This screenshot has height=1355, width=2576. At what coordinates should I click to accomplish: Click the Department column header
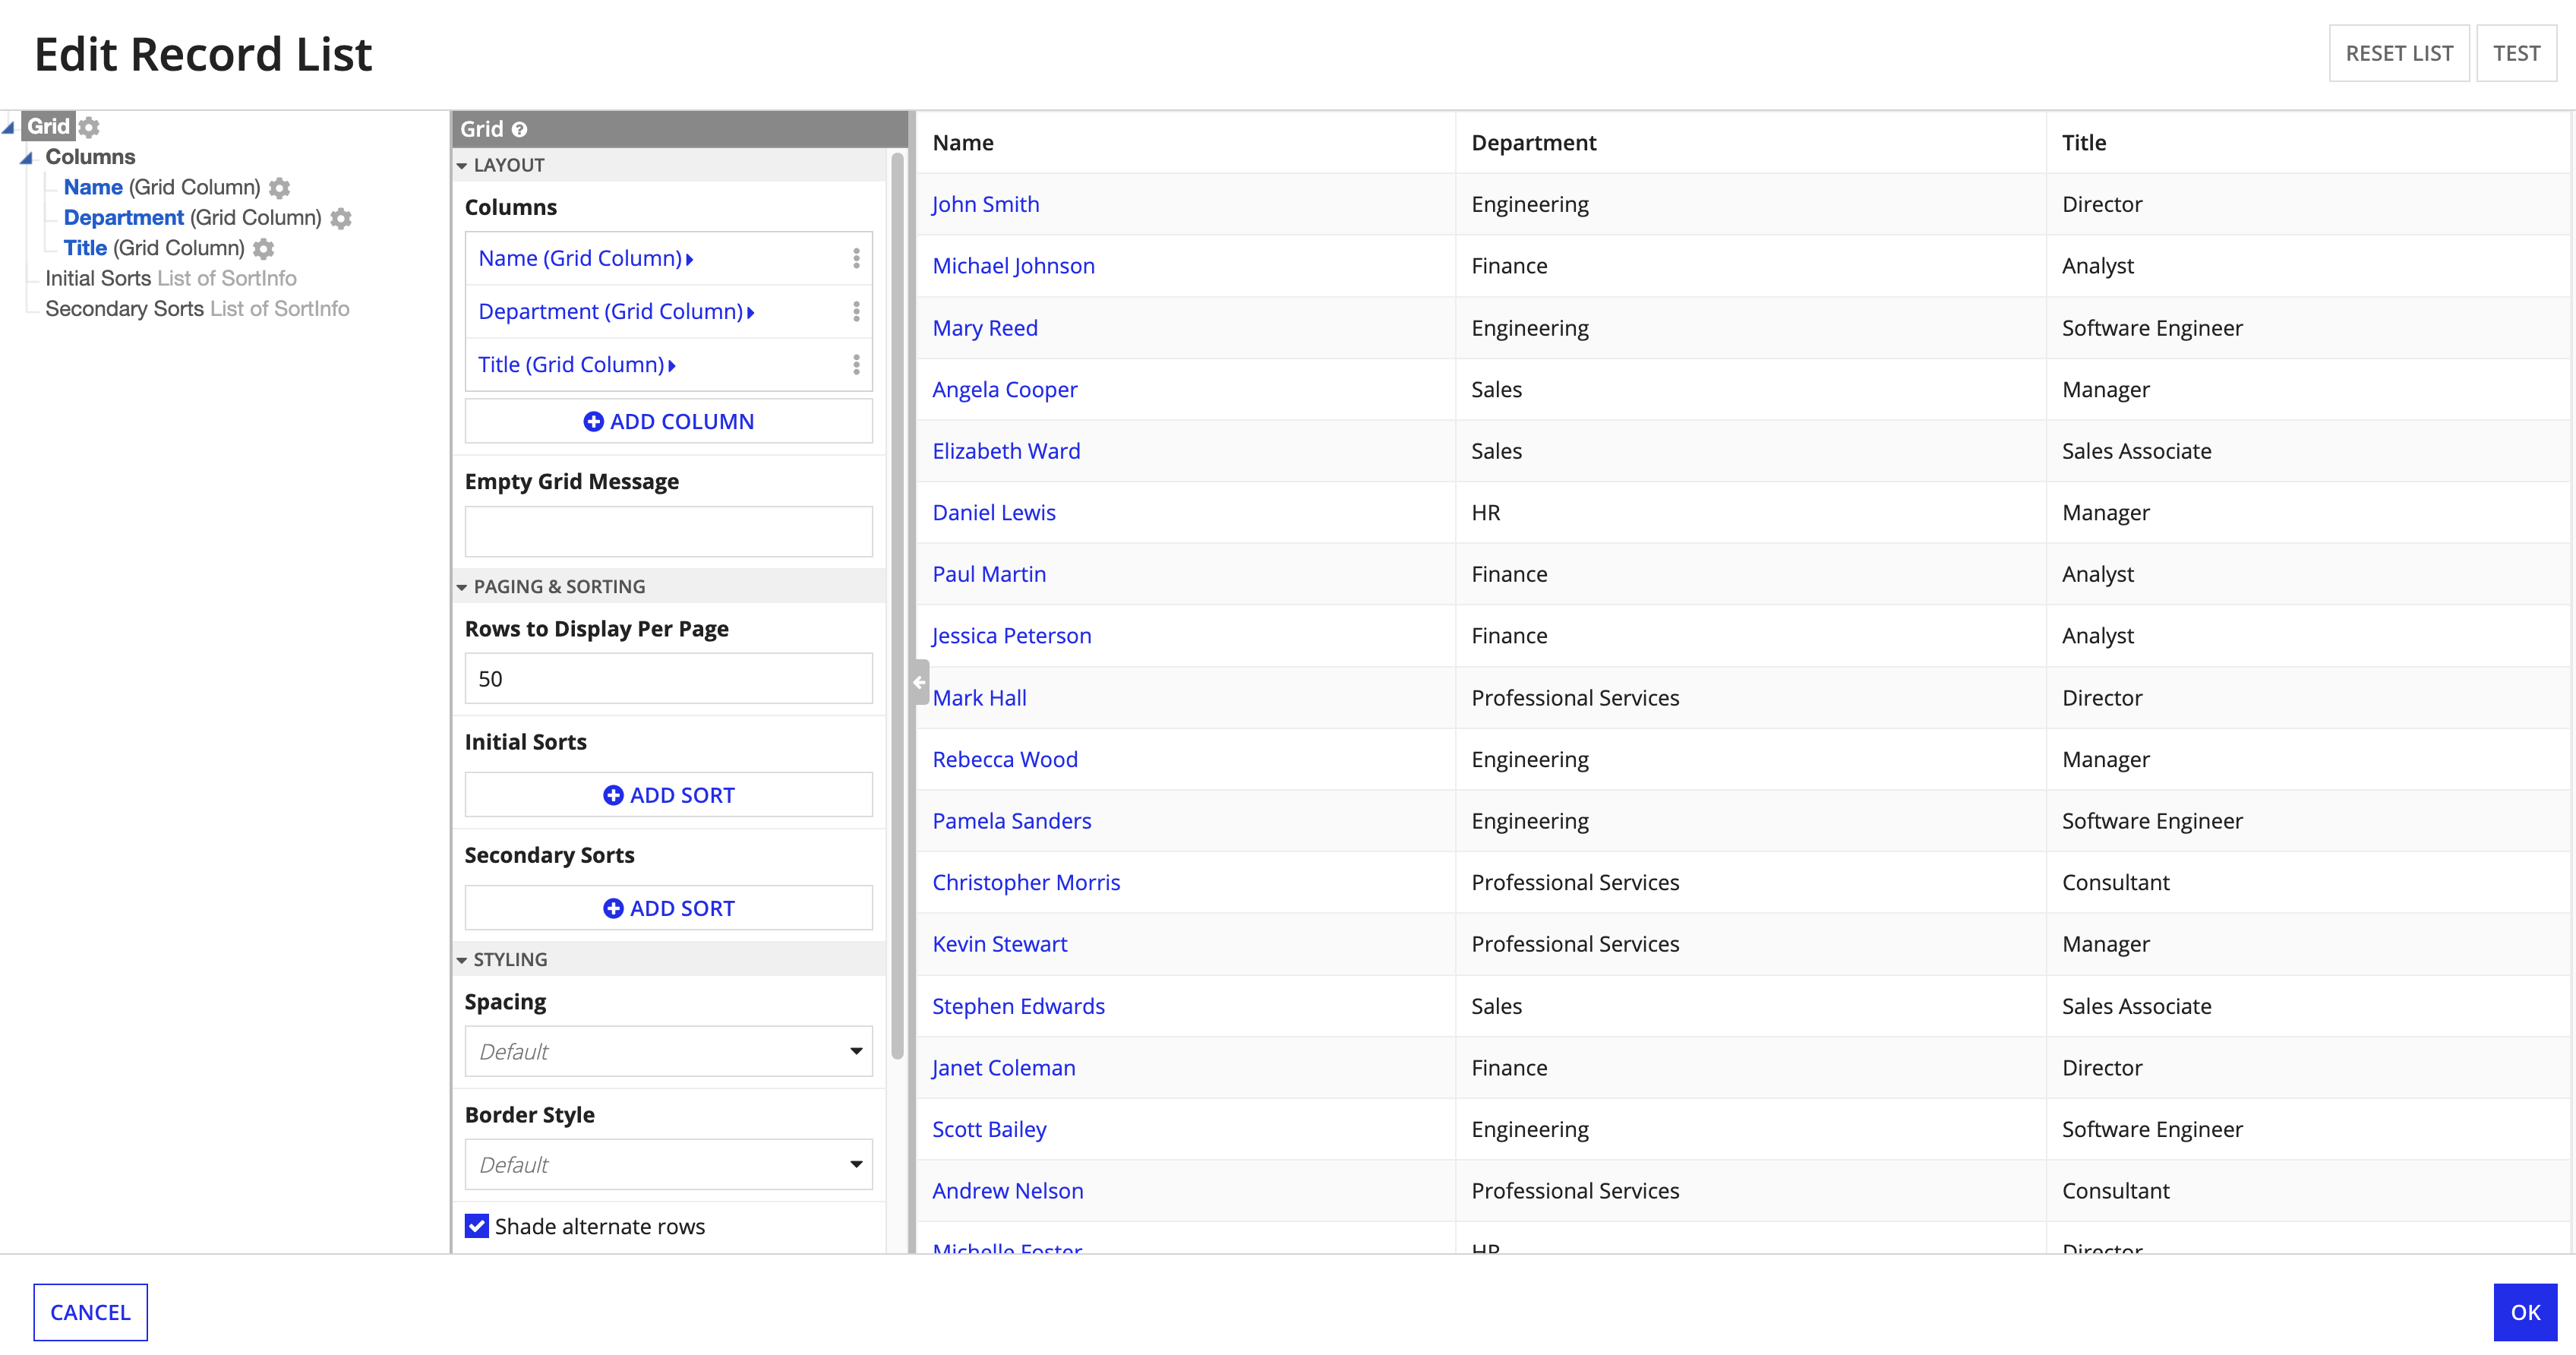pos(1534,143)
